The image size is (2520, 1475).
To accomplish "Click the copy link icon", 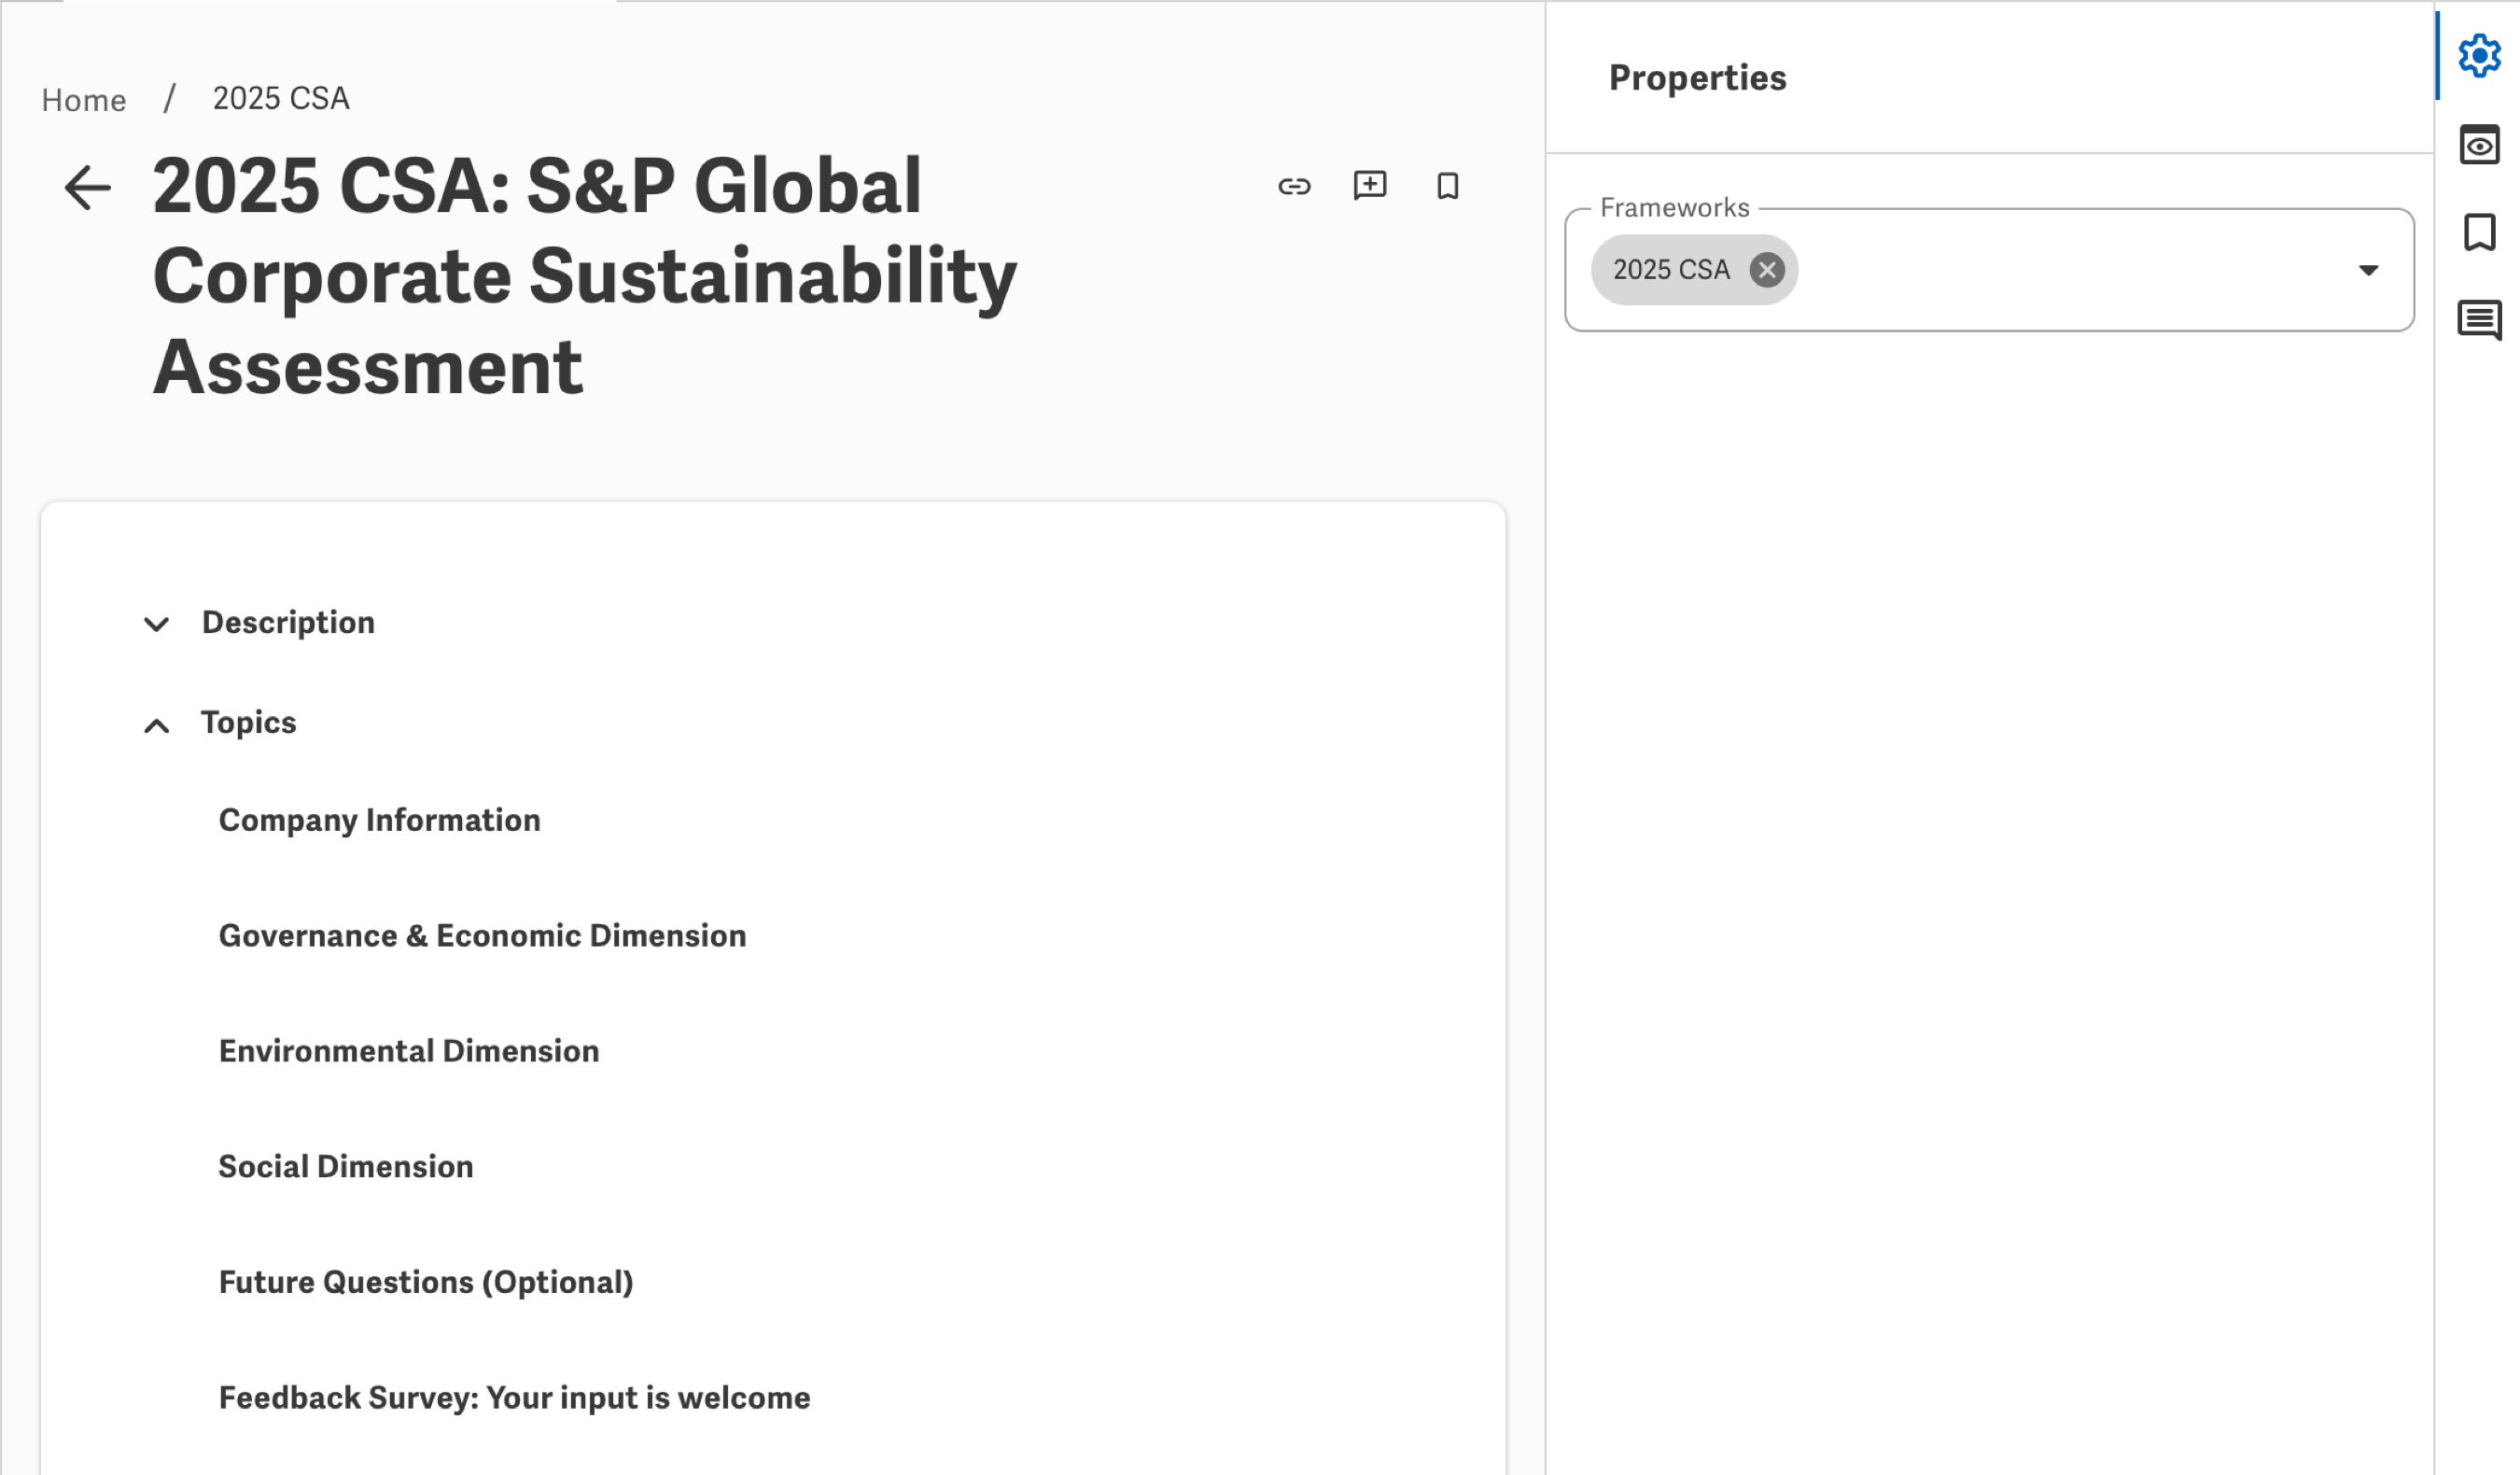I will pos(1296,186).
